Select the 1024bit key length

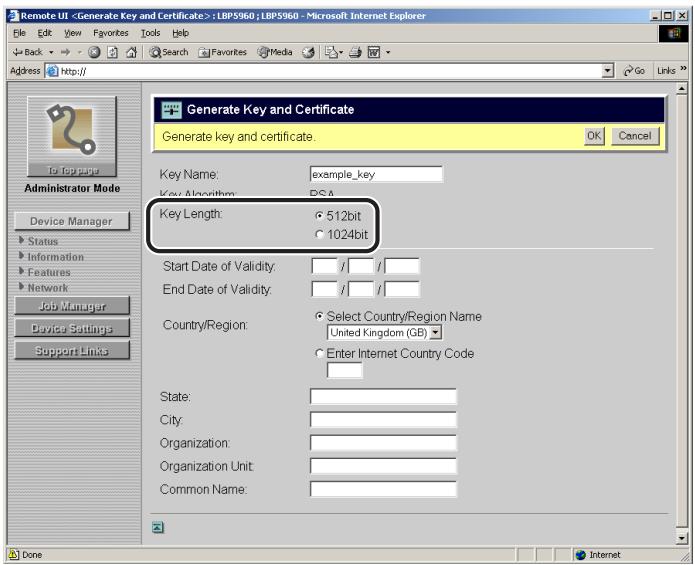(x=319, y=234)
